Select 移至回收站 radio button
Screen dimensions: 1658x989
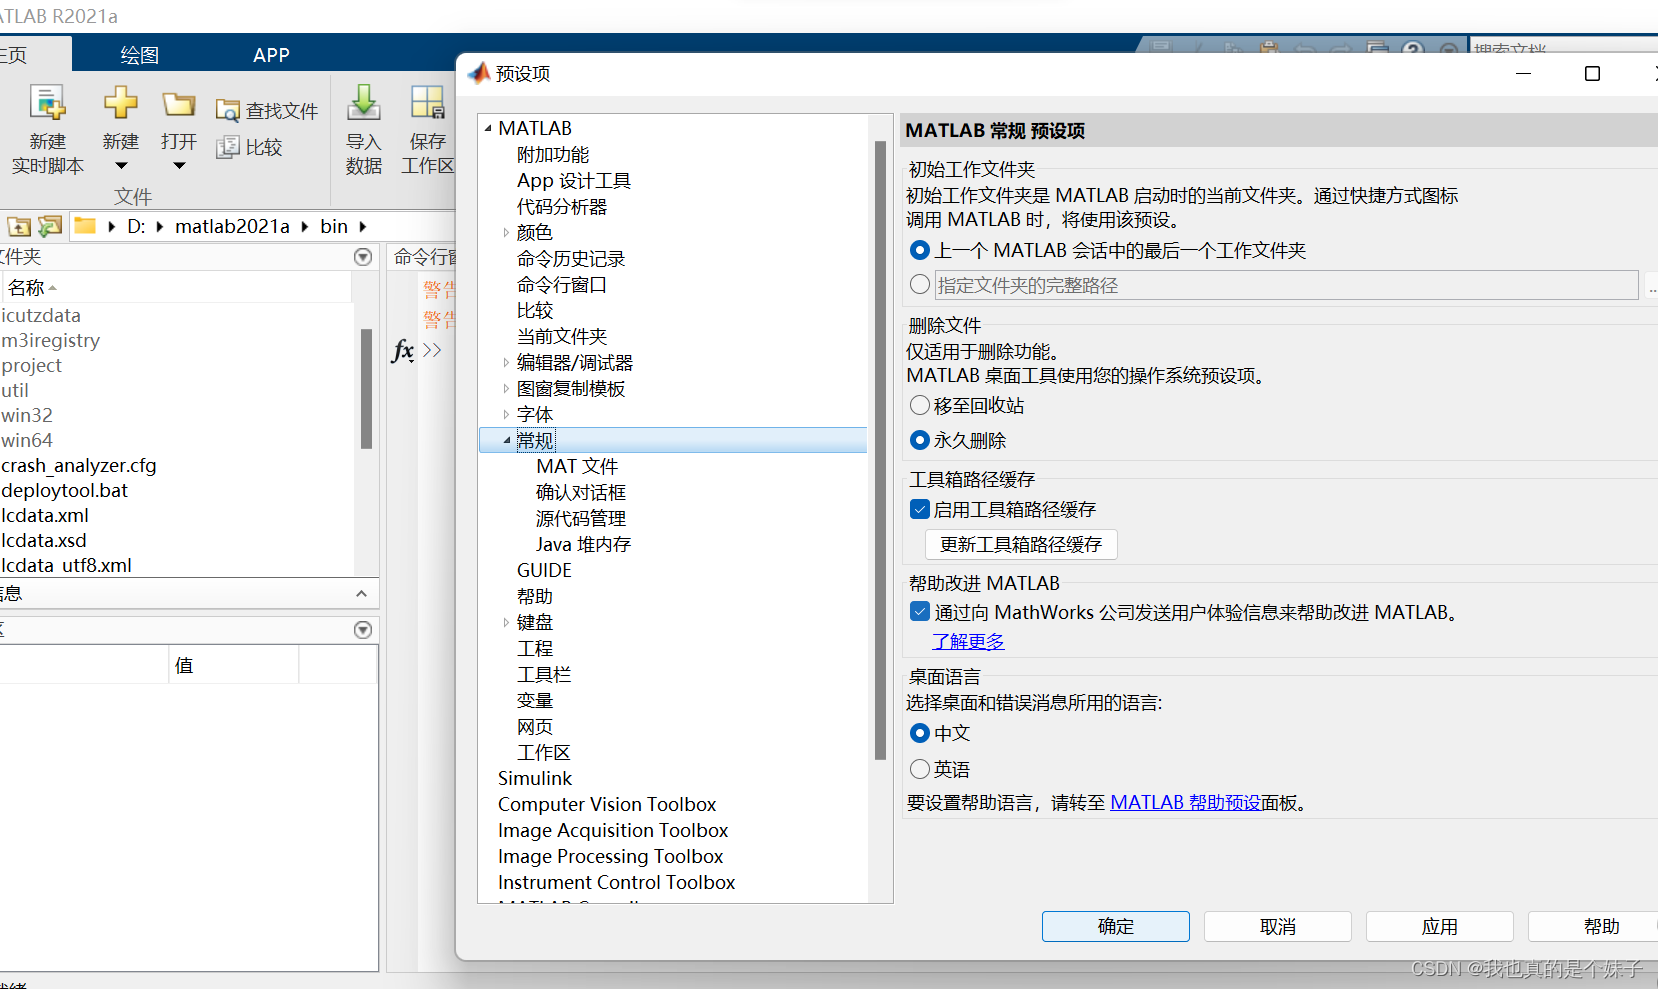[x=920, y=405]
